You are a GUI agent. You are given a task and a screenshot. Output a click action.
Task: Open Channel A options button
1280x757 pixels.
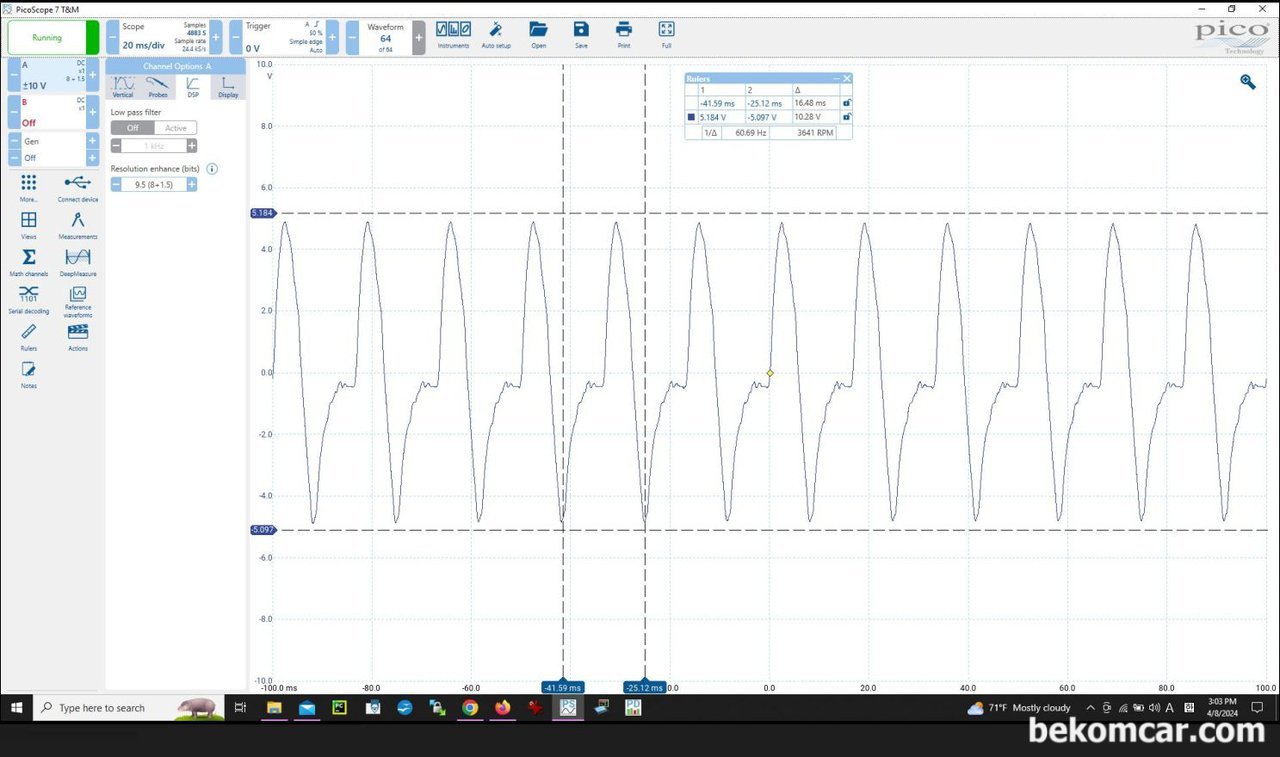(54, 76)
